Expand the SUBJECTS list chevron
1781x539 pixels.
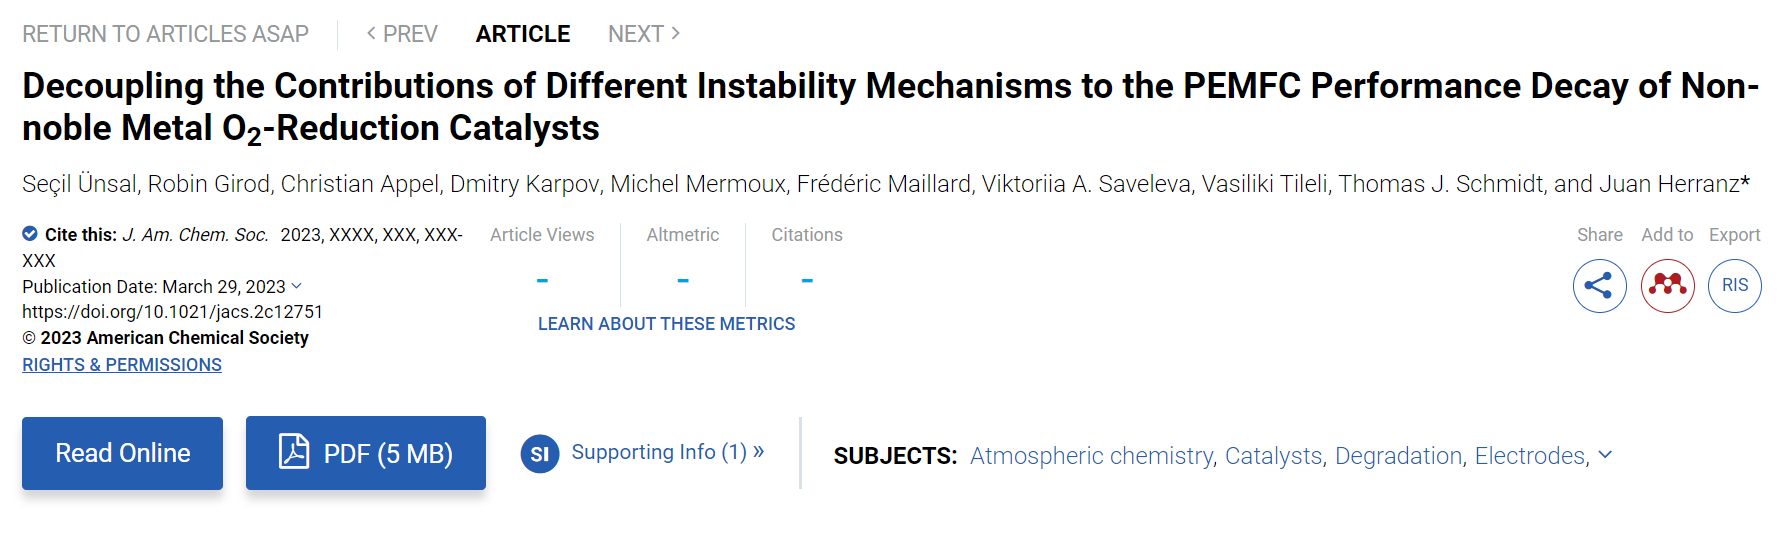coord(1605,454)
